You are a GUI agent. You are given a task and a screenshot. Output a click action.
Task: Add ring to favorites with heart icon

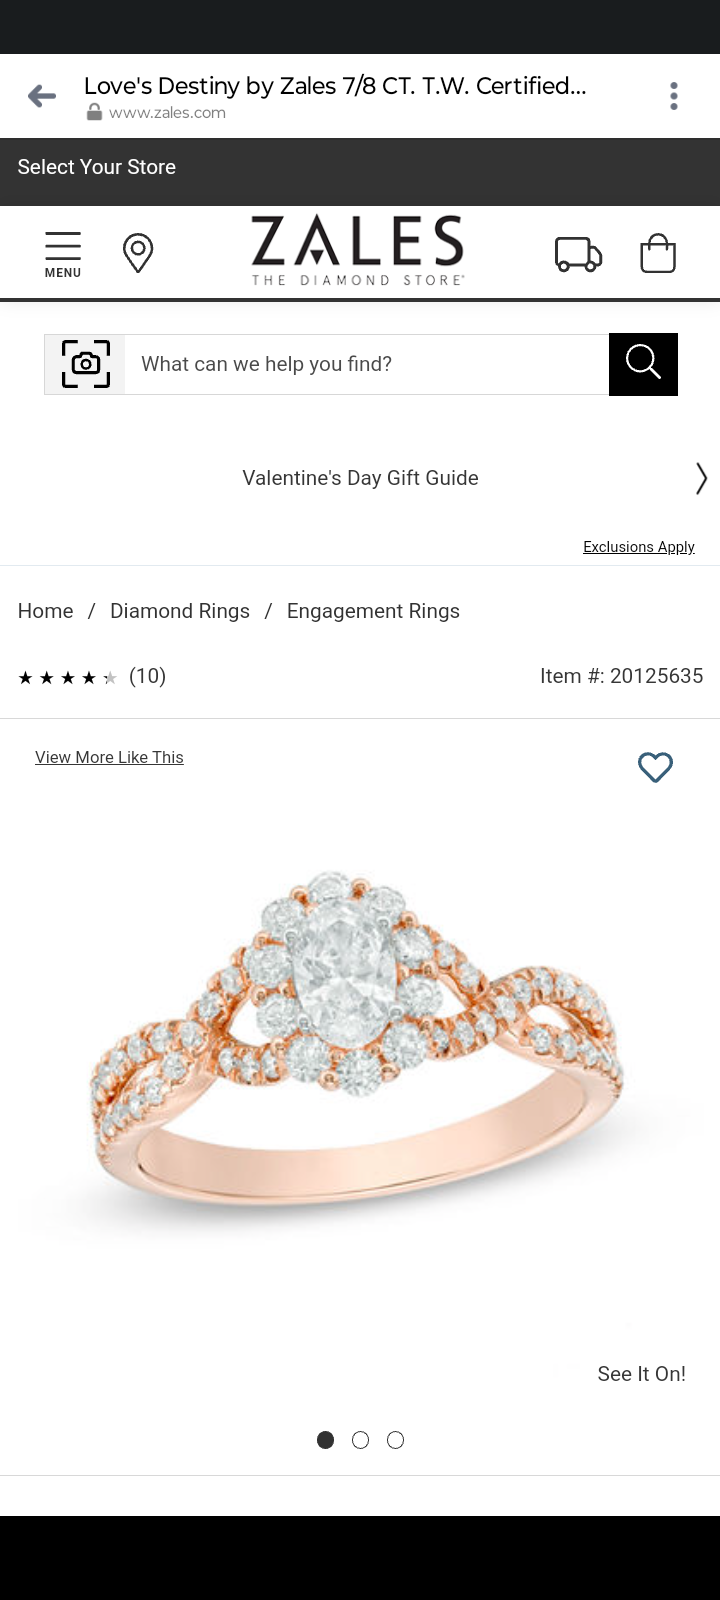coord(656,767)
